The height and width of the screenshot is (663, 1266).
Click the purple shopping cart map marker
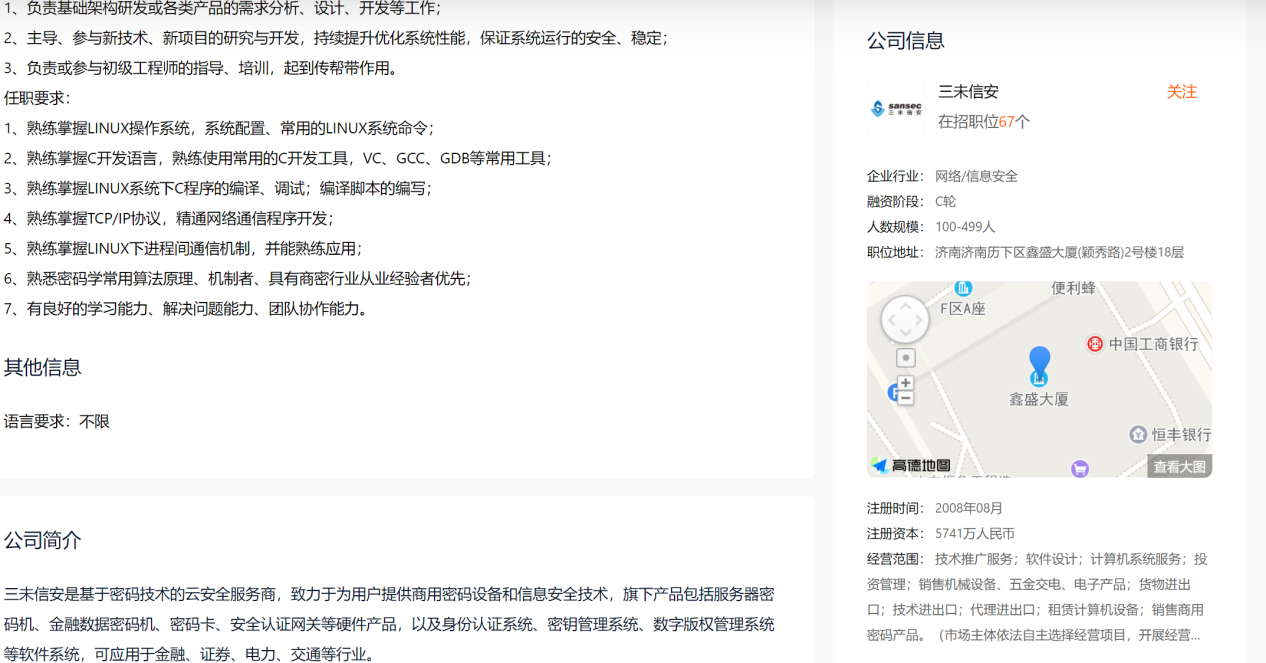click(1079, 468)
